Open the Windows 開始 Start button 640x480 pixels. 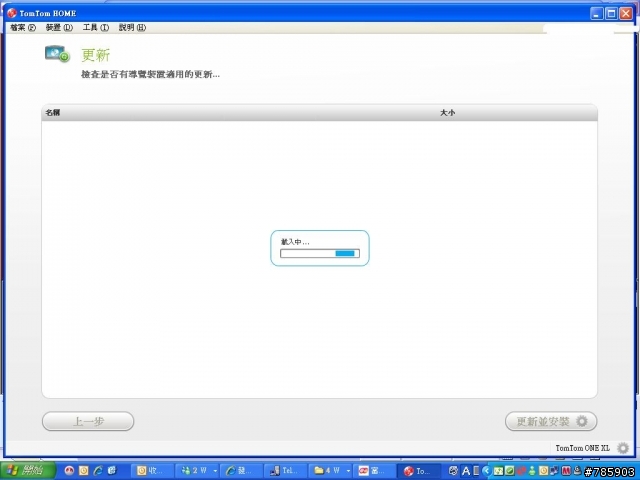[28, 471]
